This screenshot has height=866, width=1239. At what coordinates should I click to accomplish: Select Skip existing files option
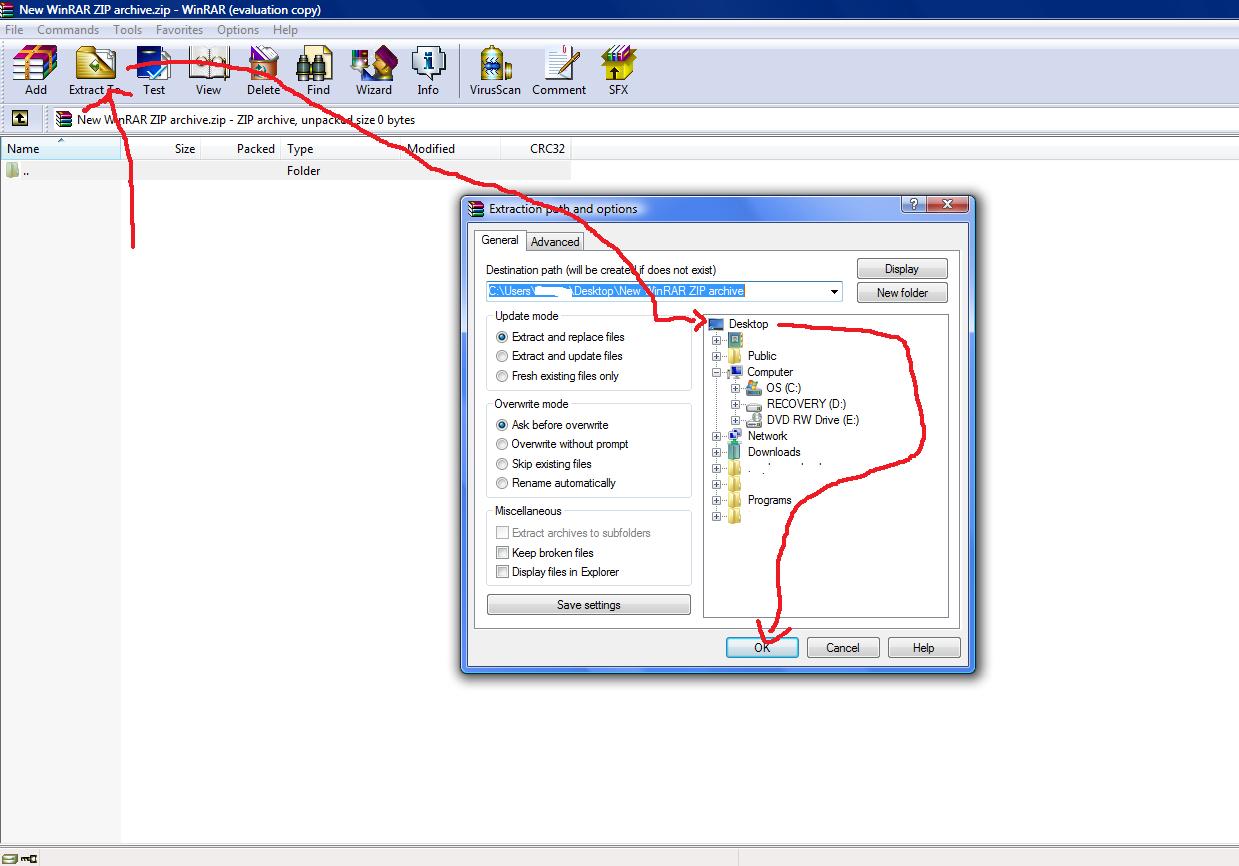click(x=503, y=464)
